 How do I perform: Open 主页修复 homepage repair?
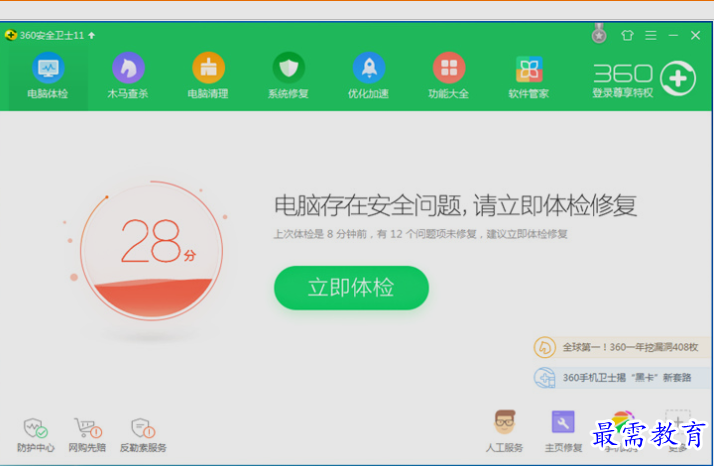[x=563, y=431]
